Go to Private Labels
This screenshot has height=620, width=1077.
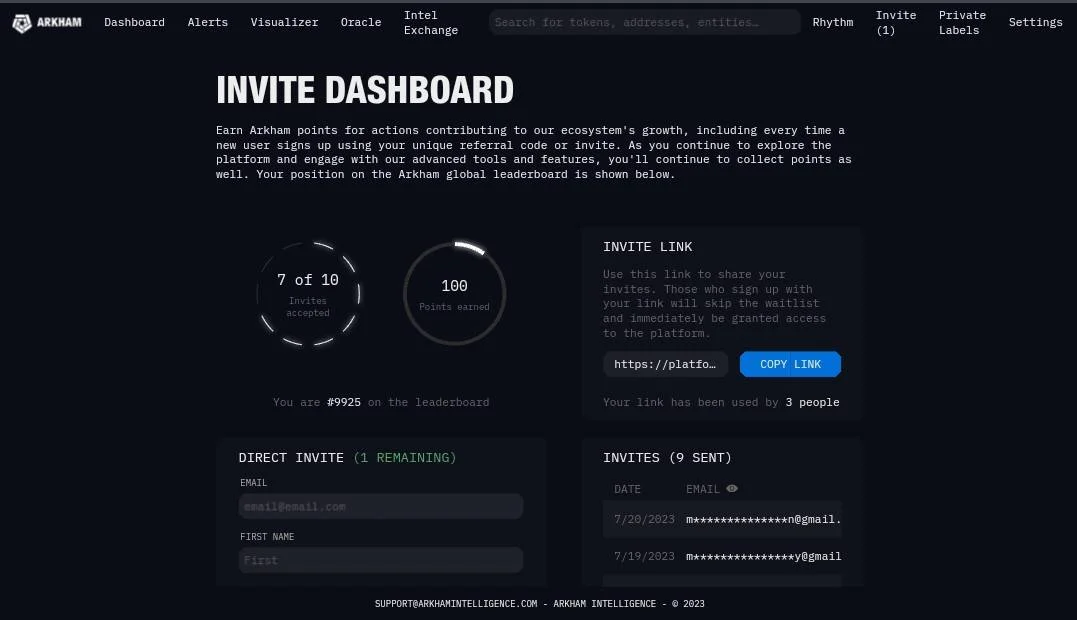[962, 23]
